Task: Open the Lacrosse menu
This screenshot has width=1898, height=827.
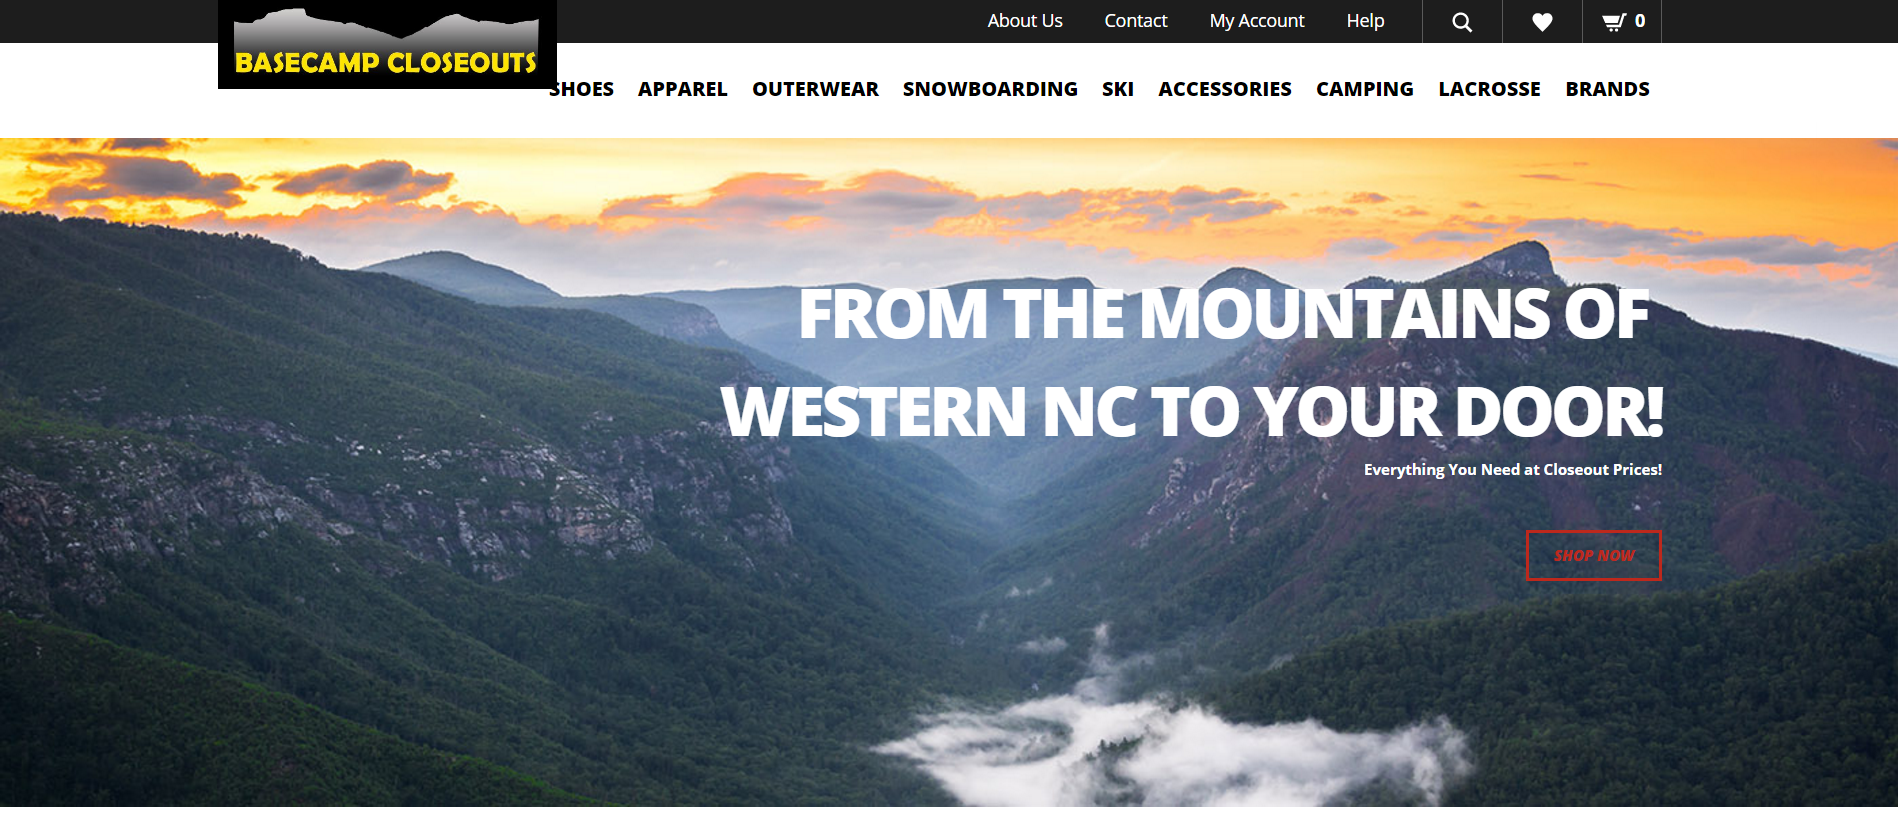Action: (x=1489, y=89)
